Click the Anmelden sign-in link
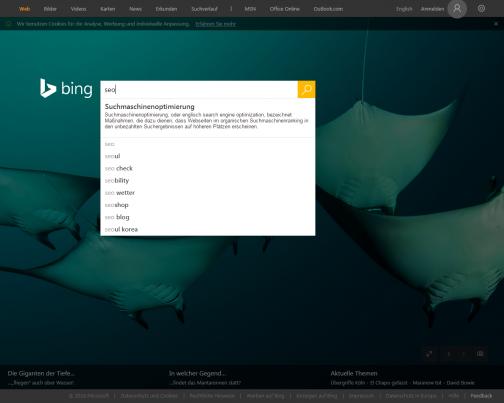 [432, 9]
